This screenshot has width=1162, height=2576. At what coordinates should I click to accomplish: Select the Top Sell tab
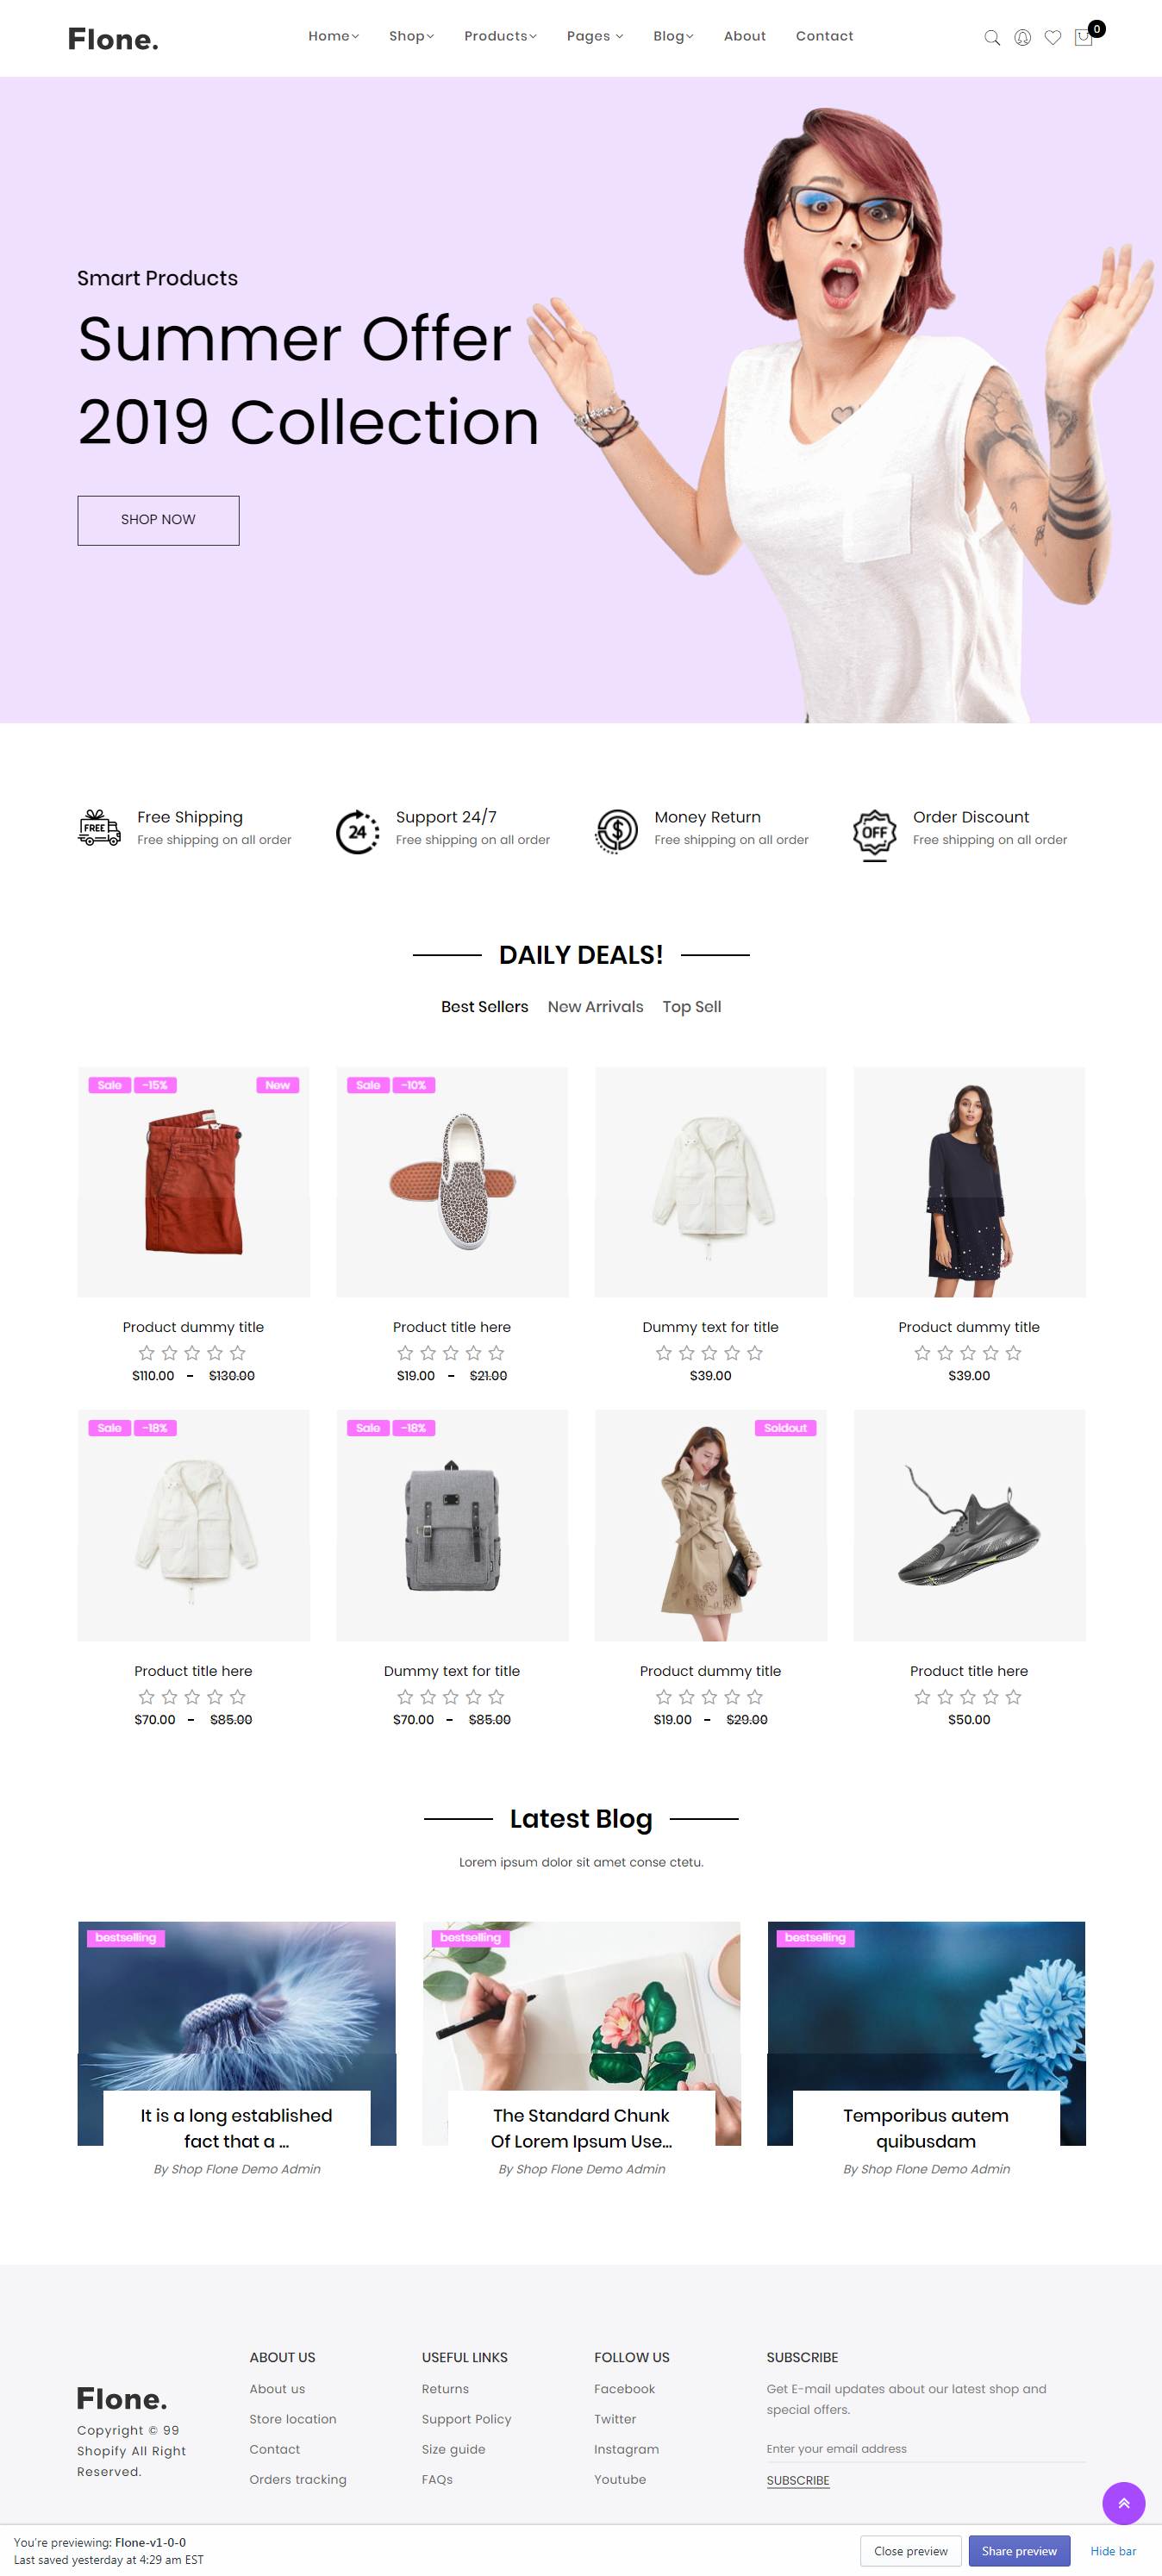point(691,1006)
